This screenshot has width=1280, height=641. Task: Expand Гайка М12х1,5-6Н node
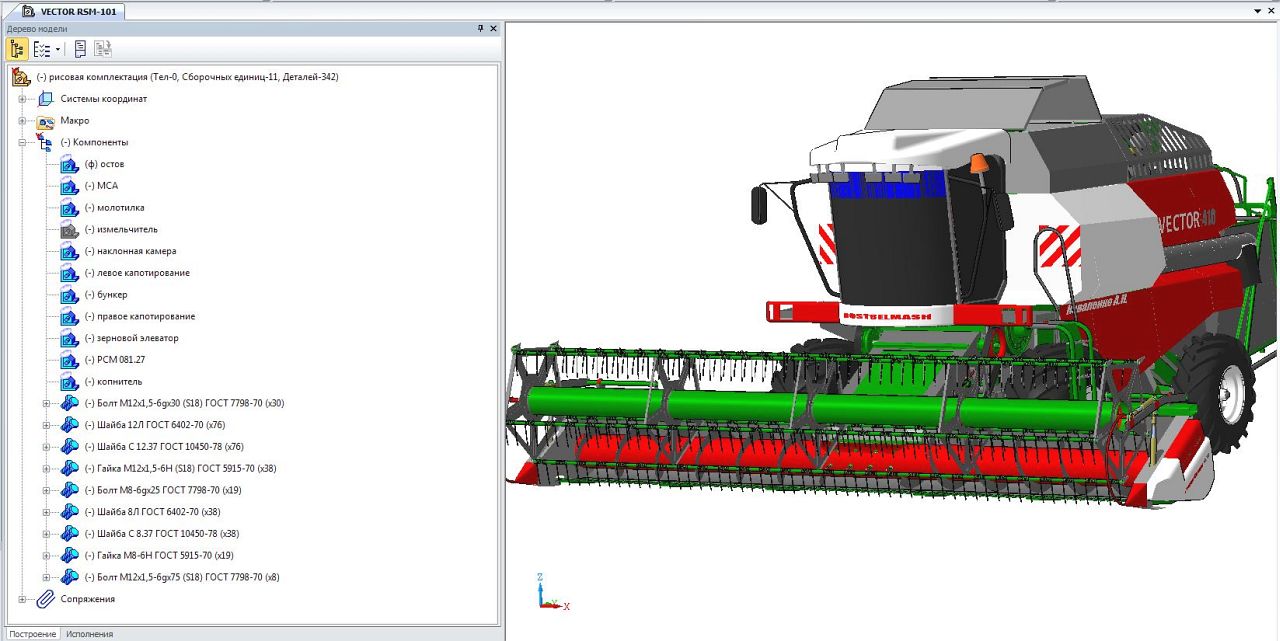click(x=46, y=469)
